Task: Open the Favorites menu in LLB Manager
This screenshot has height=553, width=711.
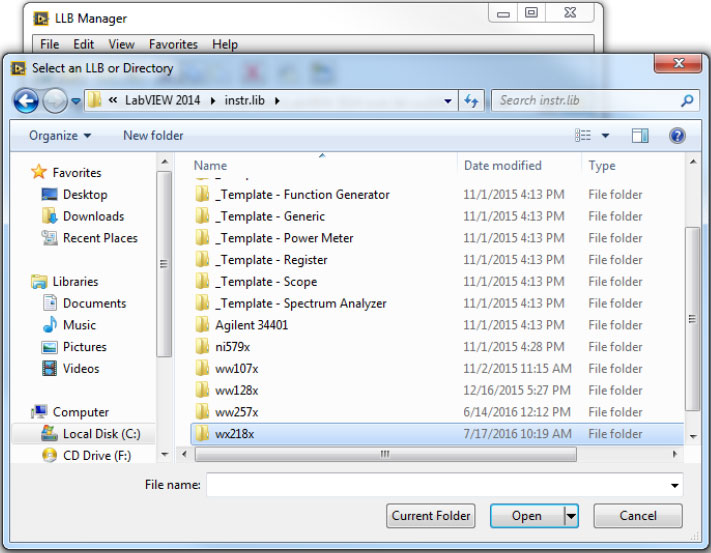Action: coord(173,44)
